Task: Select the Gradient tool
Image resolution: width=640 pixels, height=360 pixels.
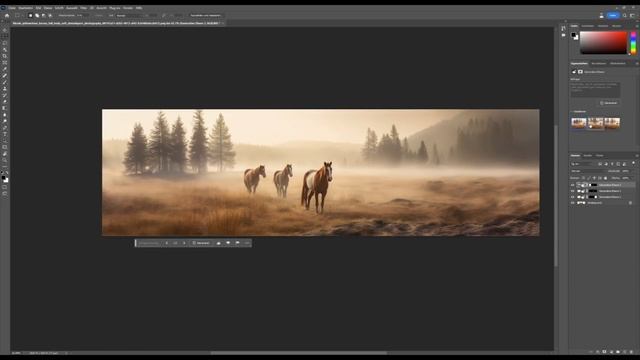Action: coord(5,109)
